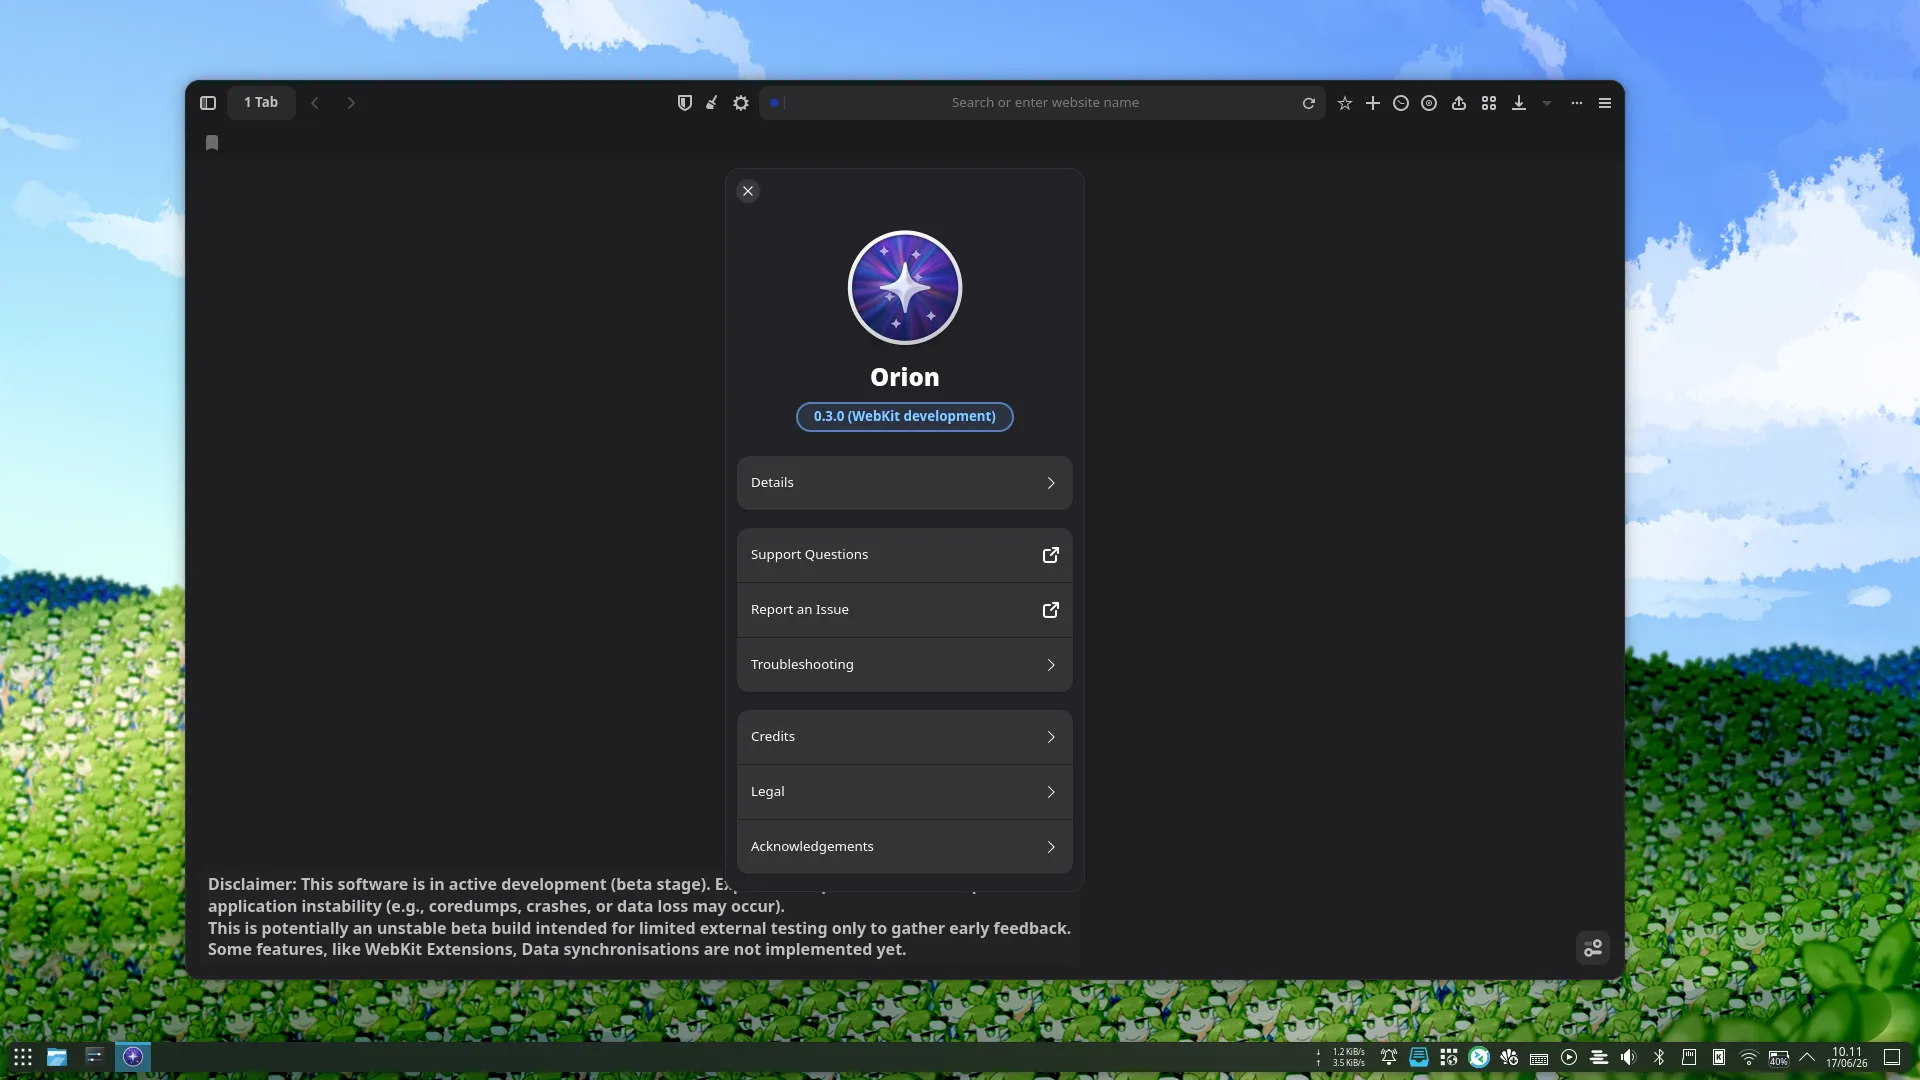Click the broom clean-up icon
The image size is (1920, 1080).
point(712,103)
